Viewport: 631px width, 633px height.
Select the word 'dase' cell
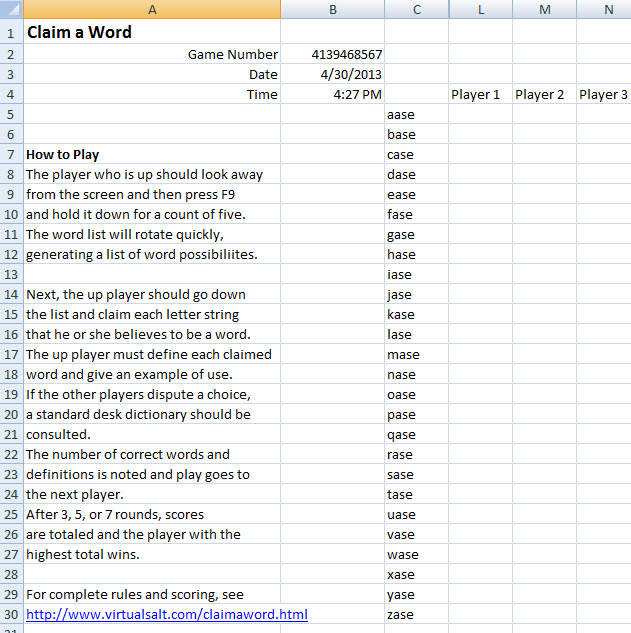[x=417, y=174]
